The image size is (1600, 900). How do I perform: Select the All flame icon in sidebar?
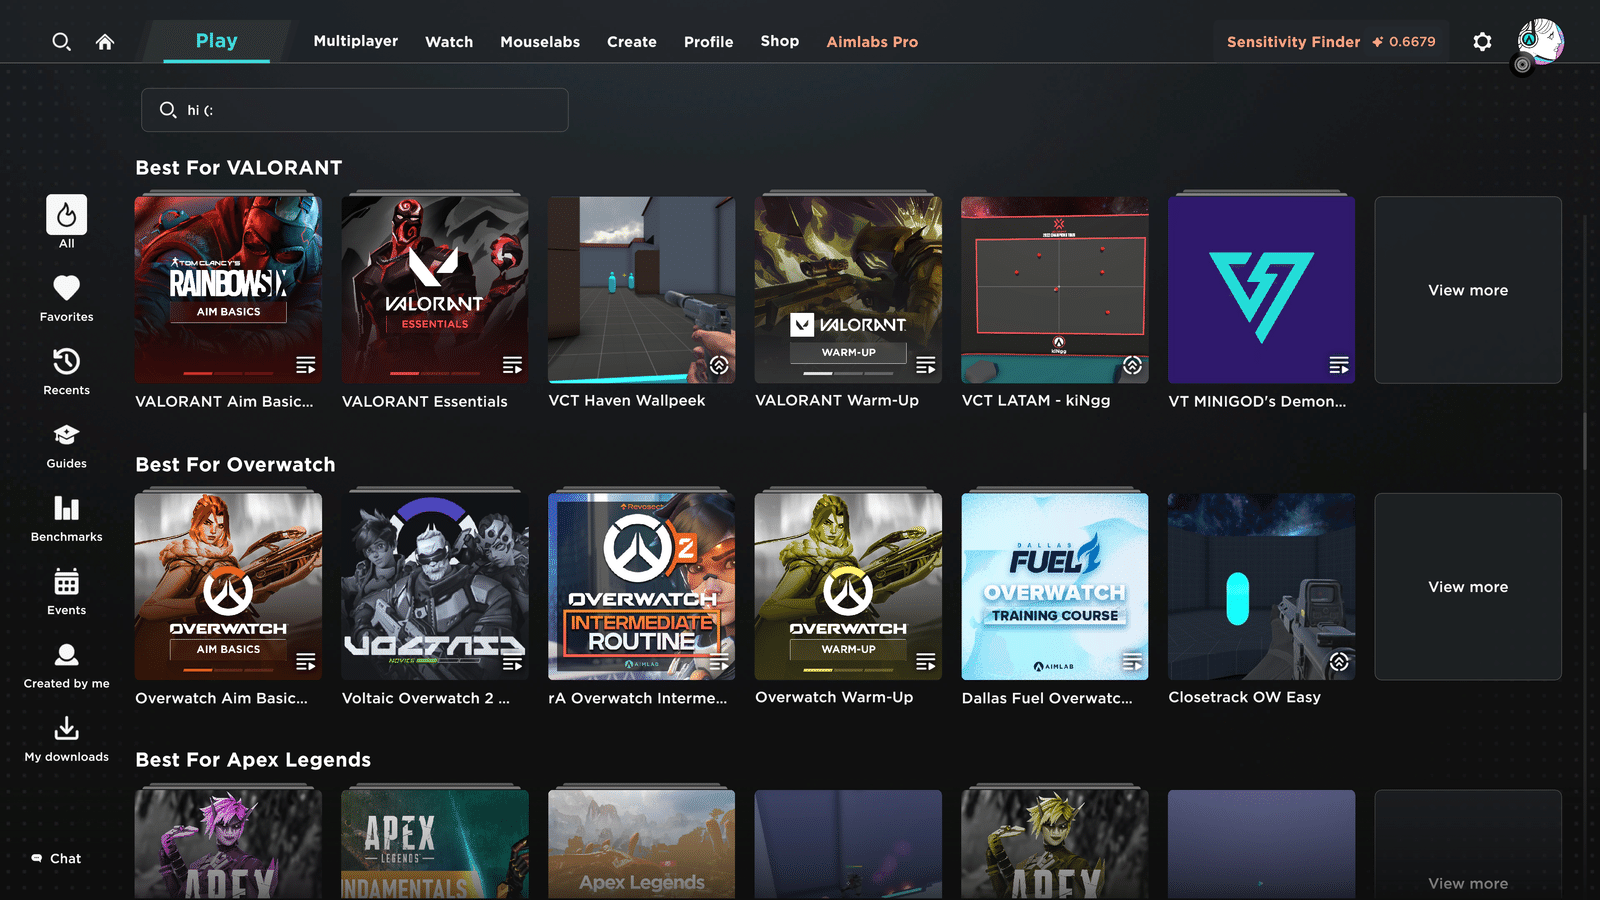pos(66,215)
